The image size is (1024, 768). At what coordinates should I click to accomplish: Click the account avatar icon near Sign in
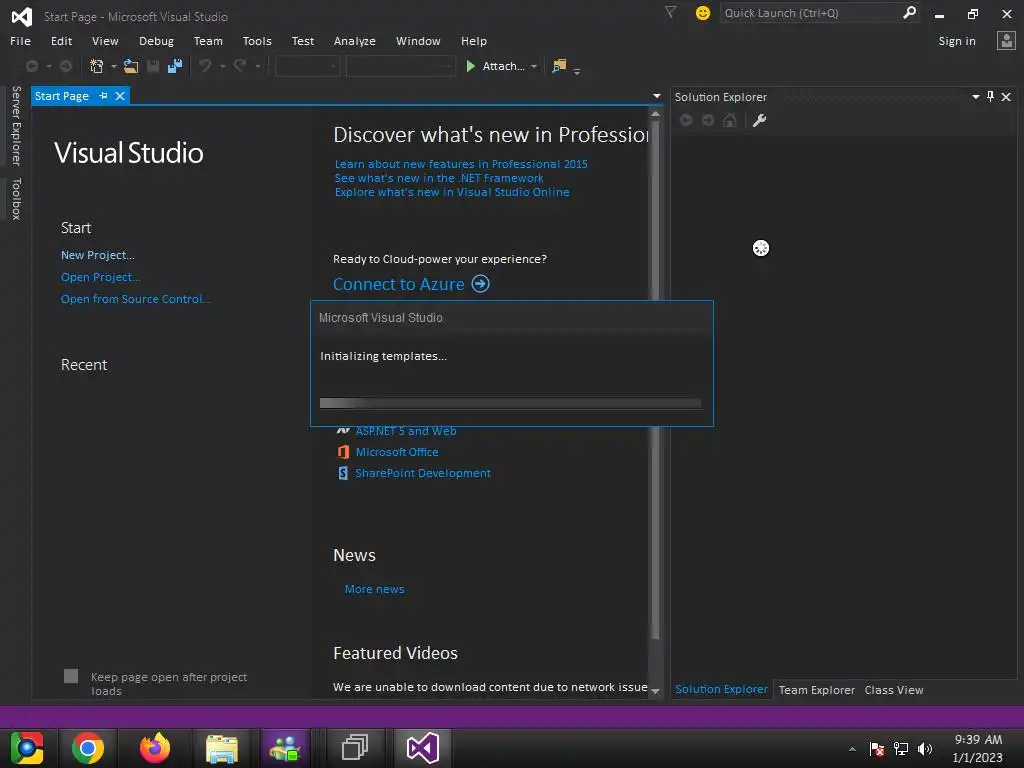[1006, 40]
